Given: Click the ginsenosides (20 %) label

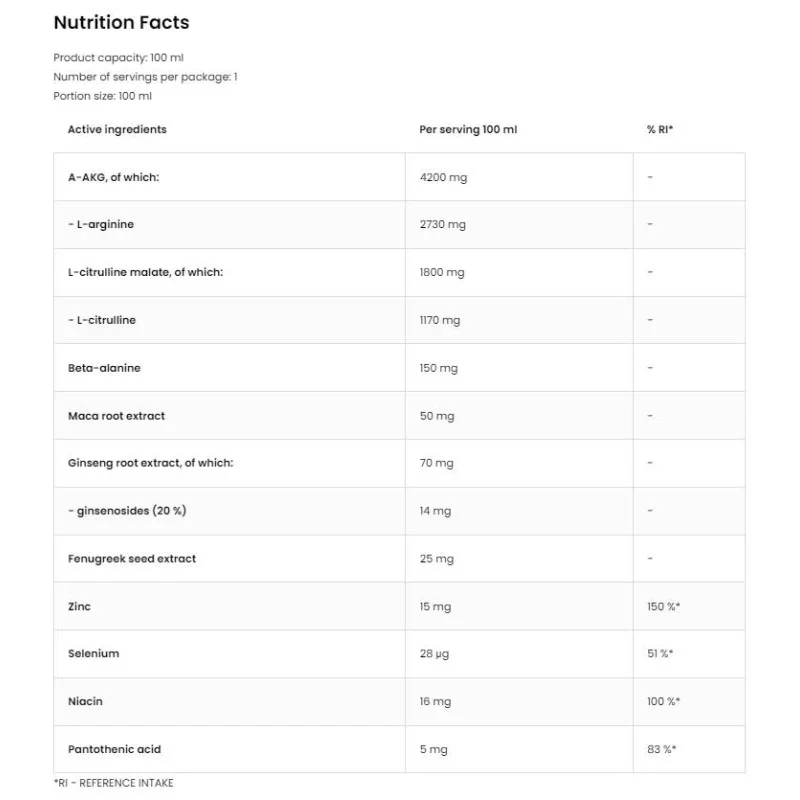Looking at the screenshot, I should click(127, 511).
